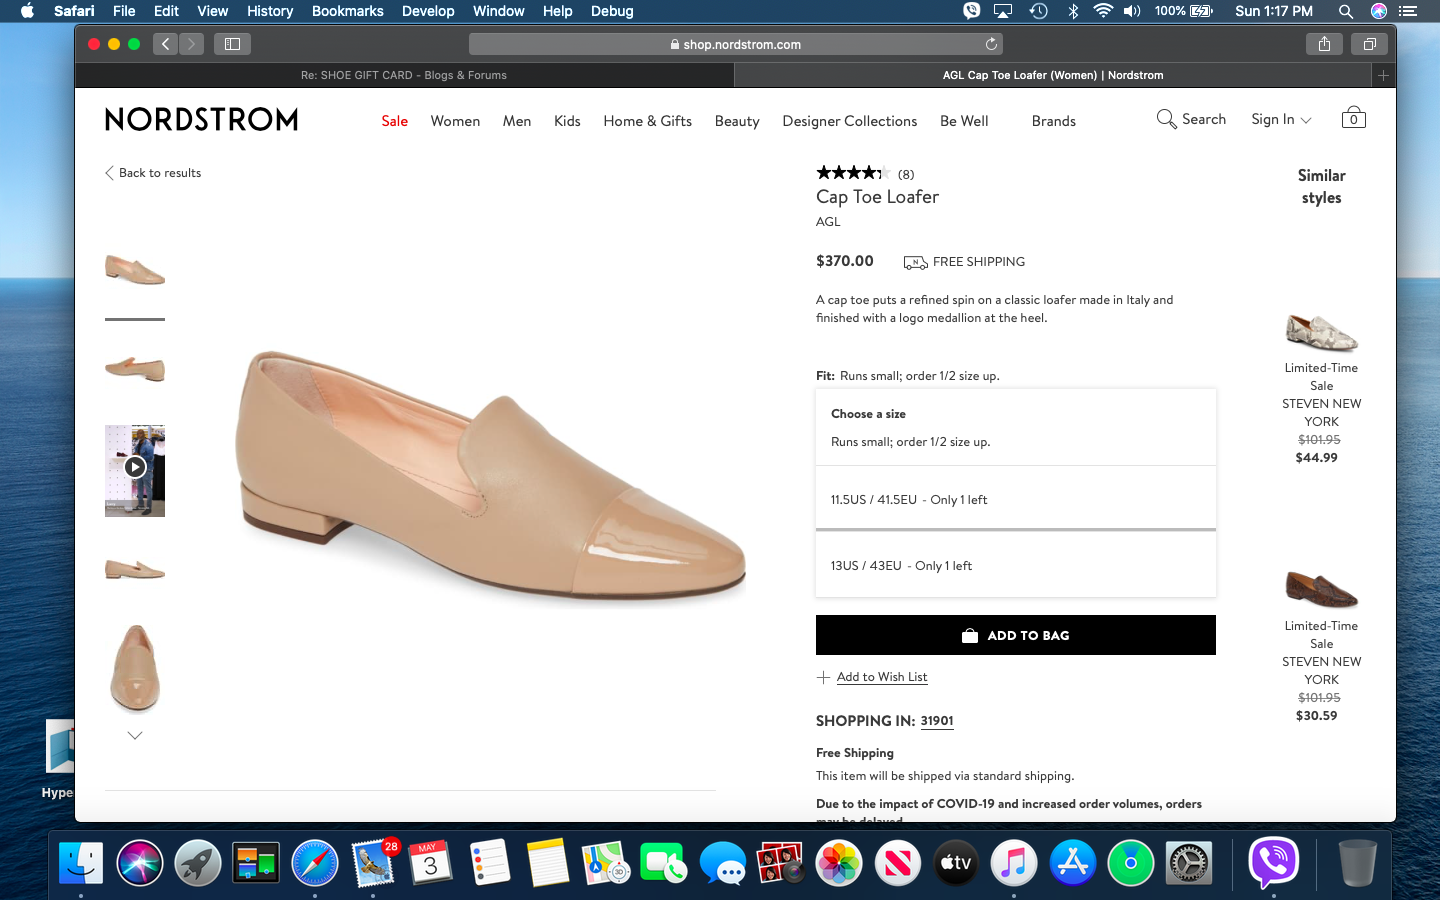1440x900 pixels.
Task: Expand the Sign In dropdown
Action: tap(1281, 119)
